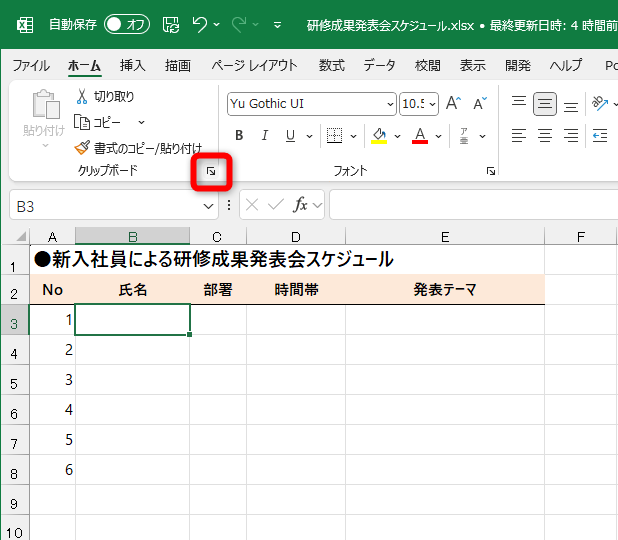Switch to the 描画 tab

[178, 65]
